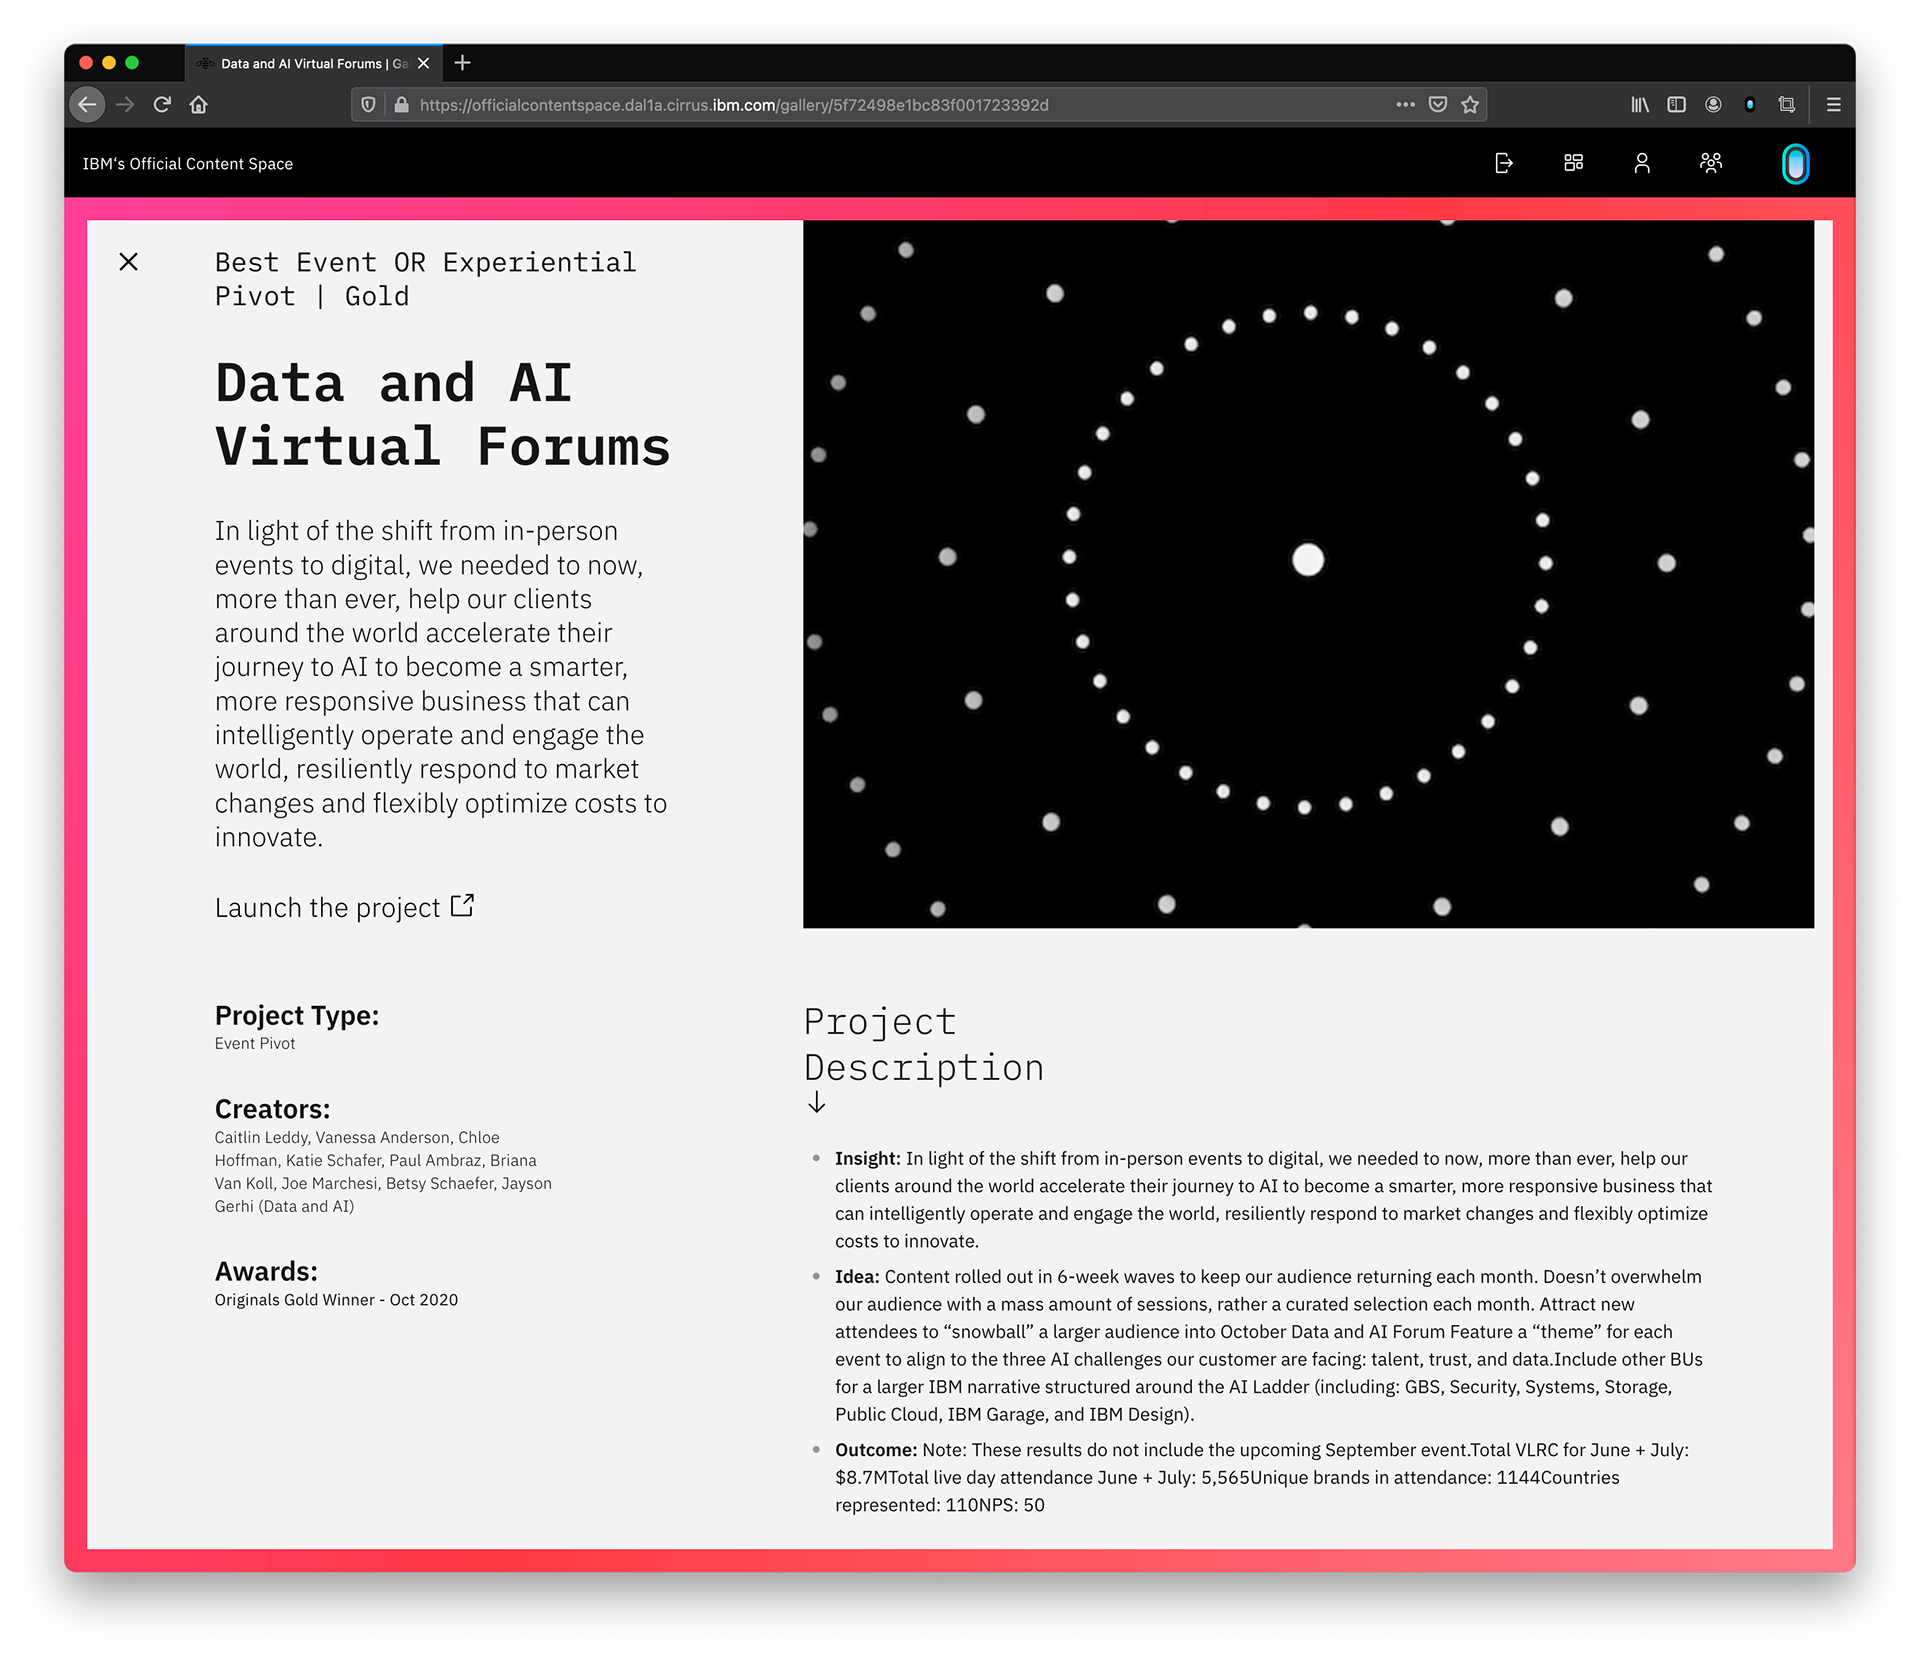
Task: Click the logout icon in header
Action: point(1504,163)
